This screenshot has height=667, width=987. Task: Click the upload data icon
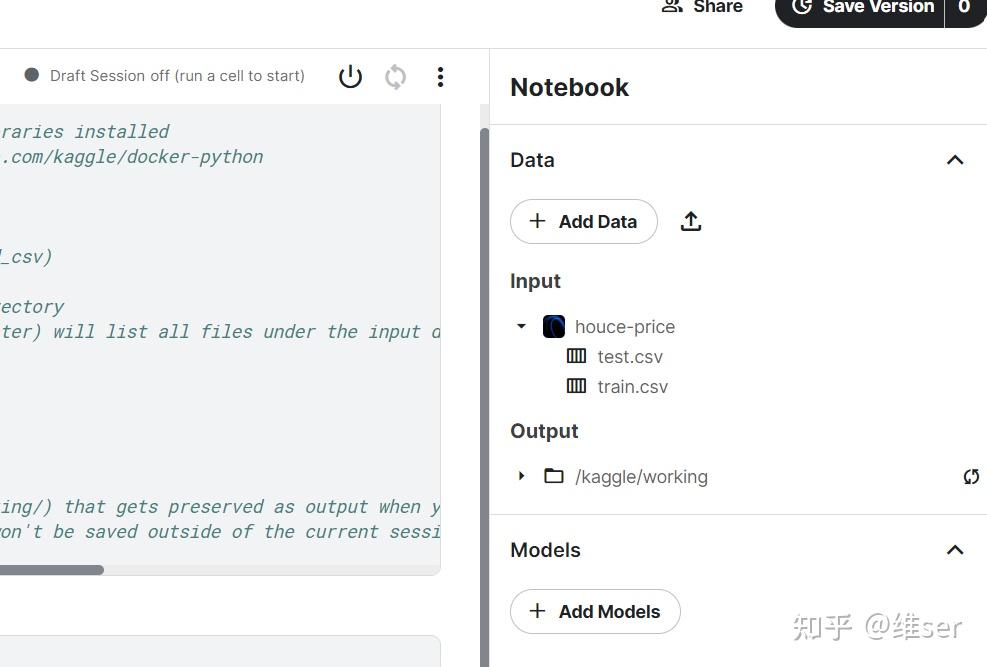[691, 221]
